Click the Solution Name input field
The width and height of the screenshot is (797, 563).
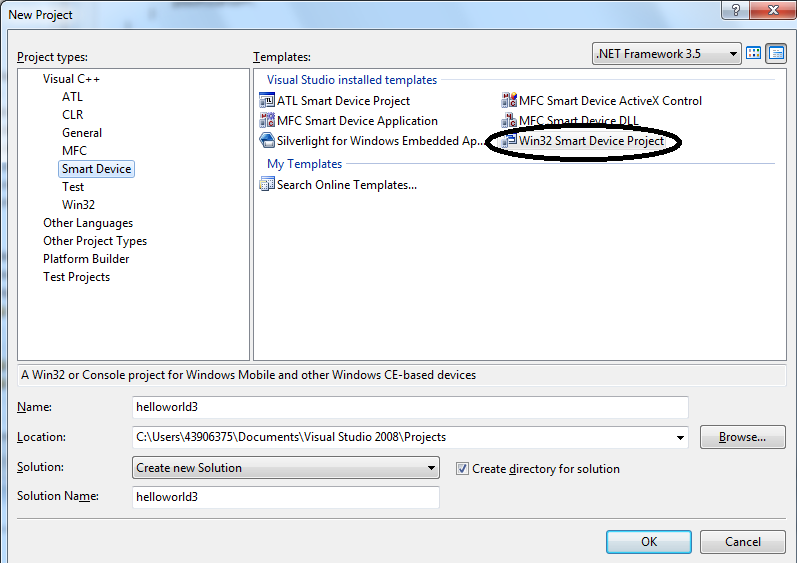(x=286, y=497)
